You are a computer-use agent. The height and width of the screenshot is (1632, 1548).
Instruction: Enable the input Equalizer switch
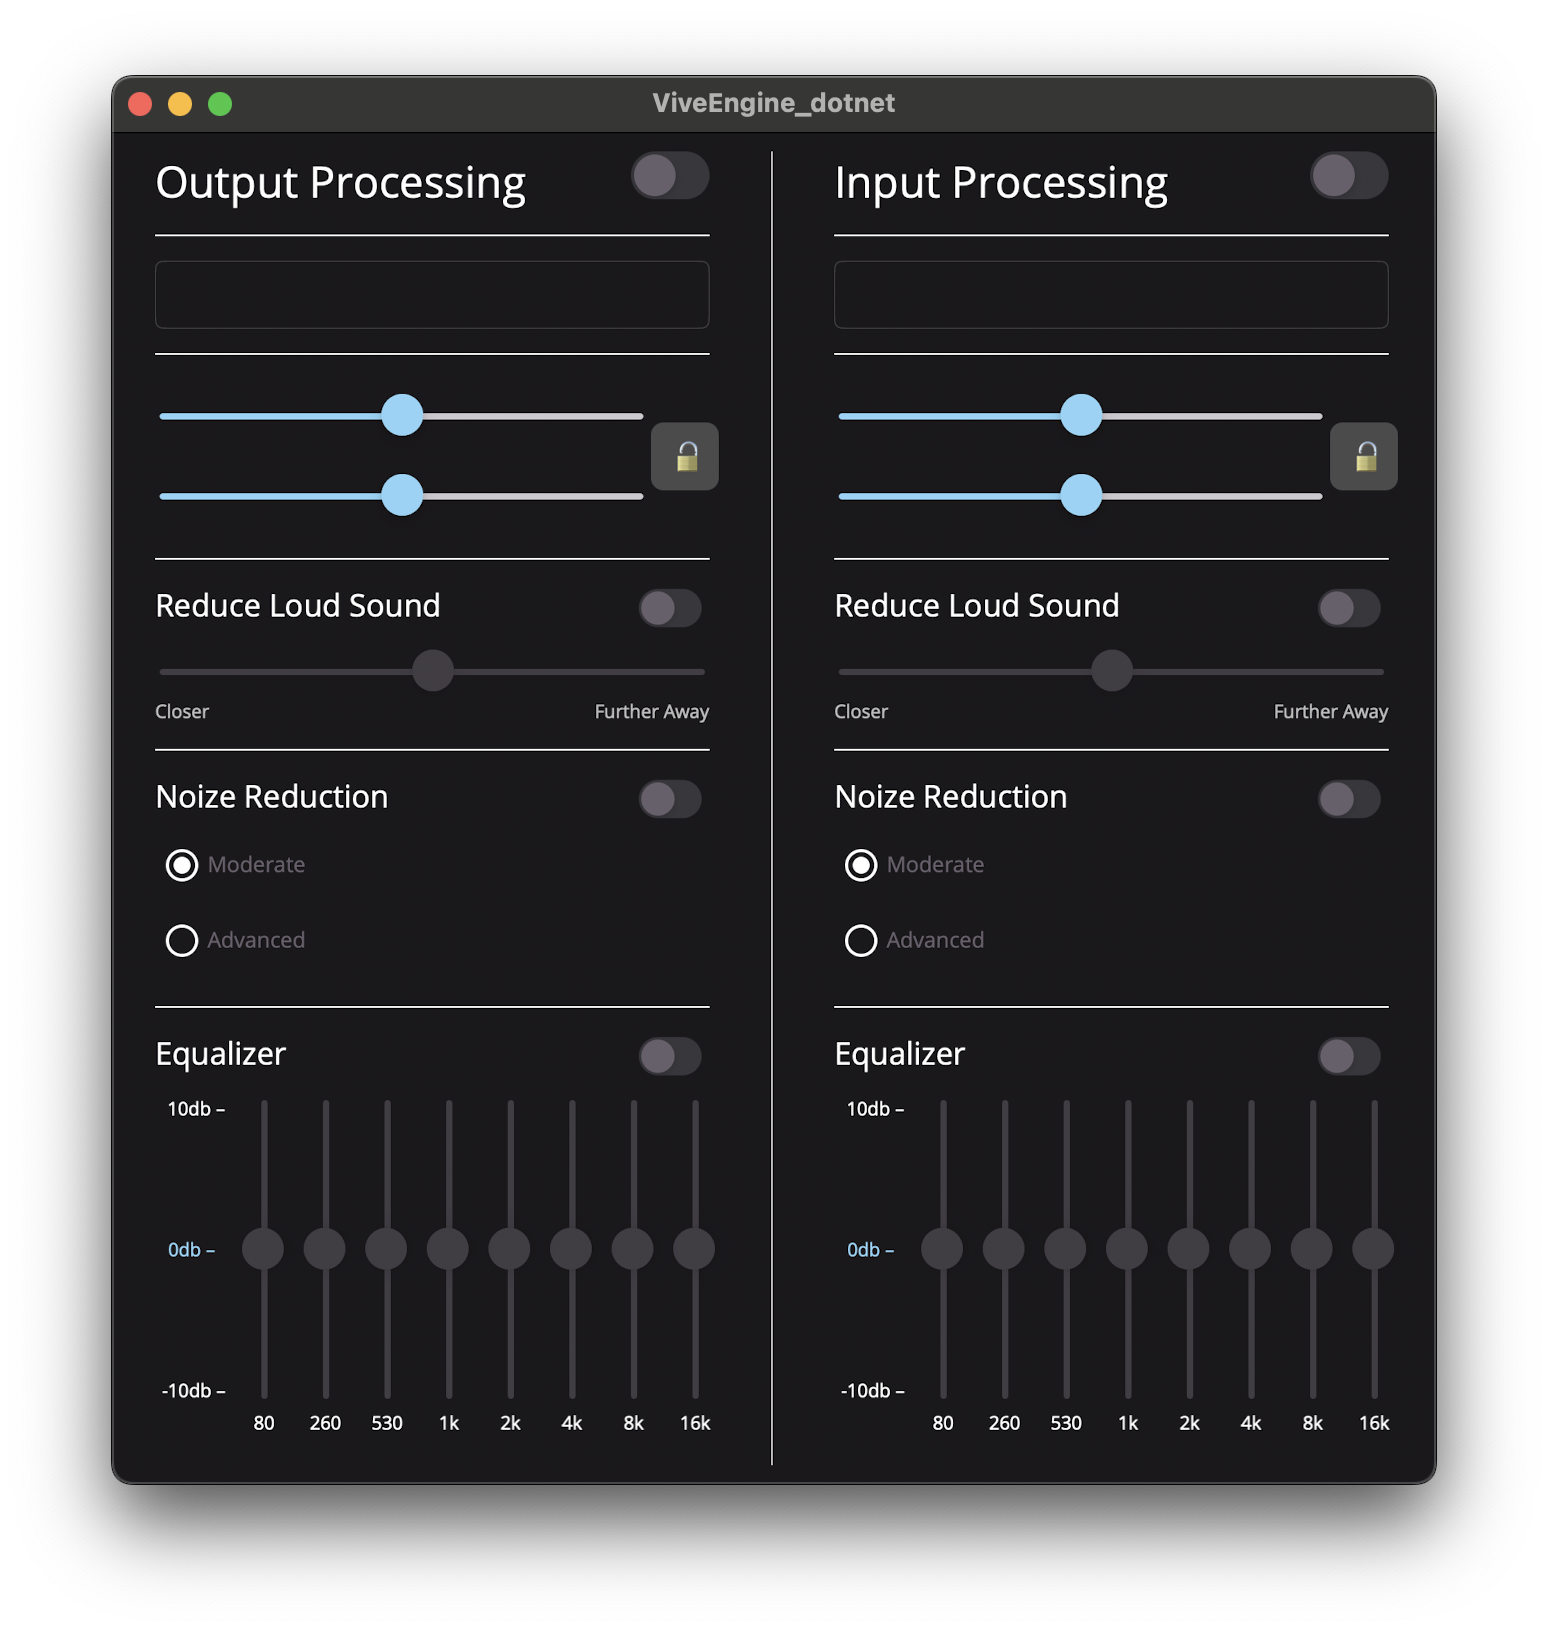point(1349,1056)
